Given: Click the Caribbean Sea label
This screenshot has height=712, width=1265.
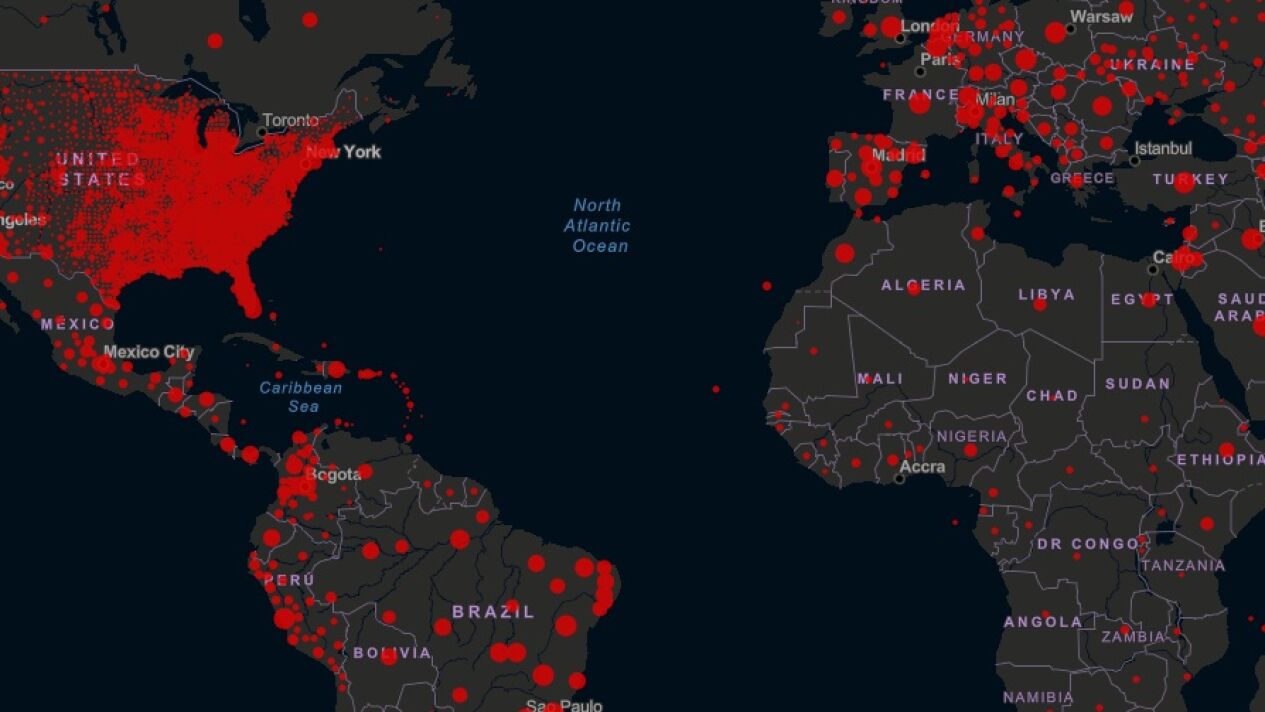Looking at the screenshot, I should (301, 397).
